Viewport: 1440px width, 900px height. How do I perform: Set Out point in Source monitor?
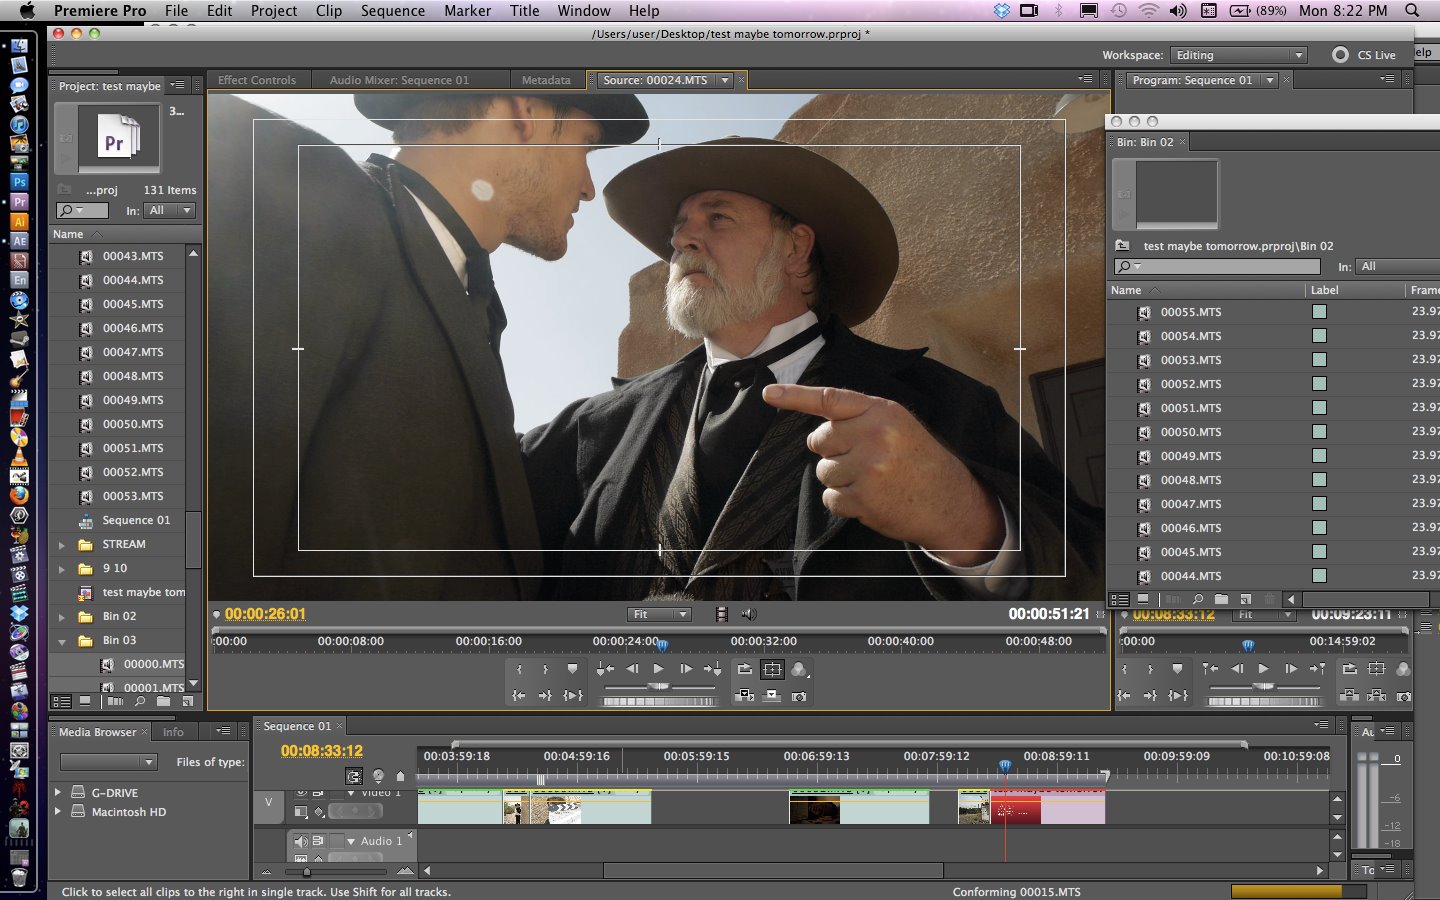545,669
